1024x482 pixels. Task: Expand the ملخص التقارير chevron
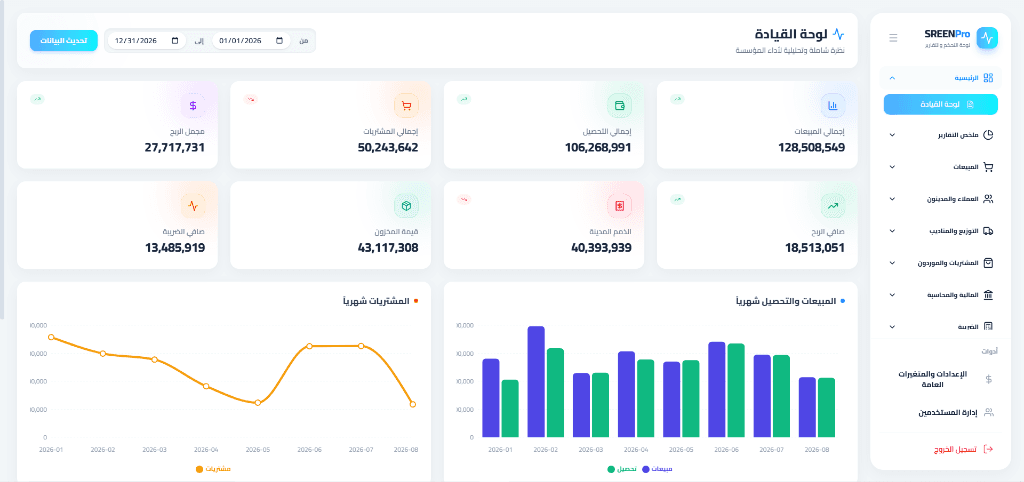(893, 135)
